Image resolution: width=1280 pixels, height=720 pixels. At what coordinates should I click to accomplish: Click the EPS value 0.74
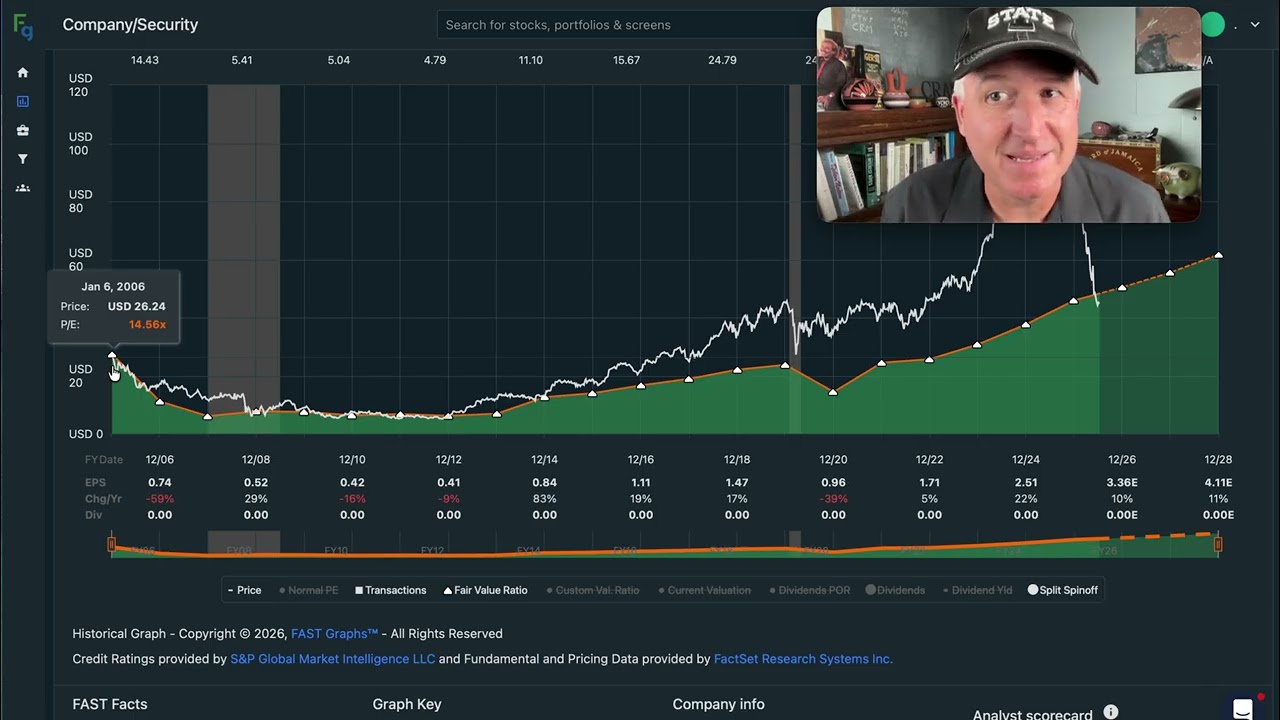click(x=160, y=483)
